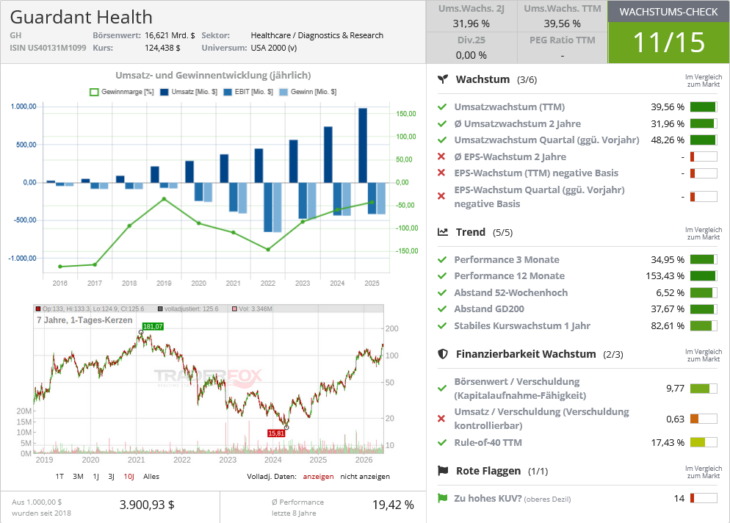
Task: Click the 15,81 low price marker
Action: pos(276,433)
